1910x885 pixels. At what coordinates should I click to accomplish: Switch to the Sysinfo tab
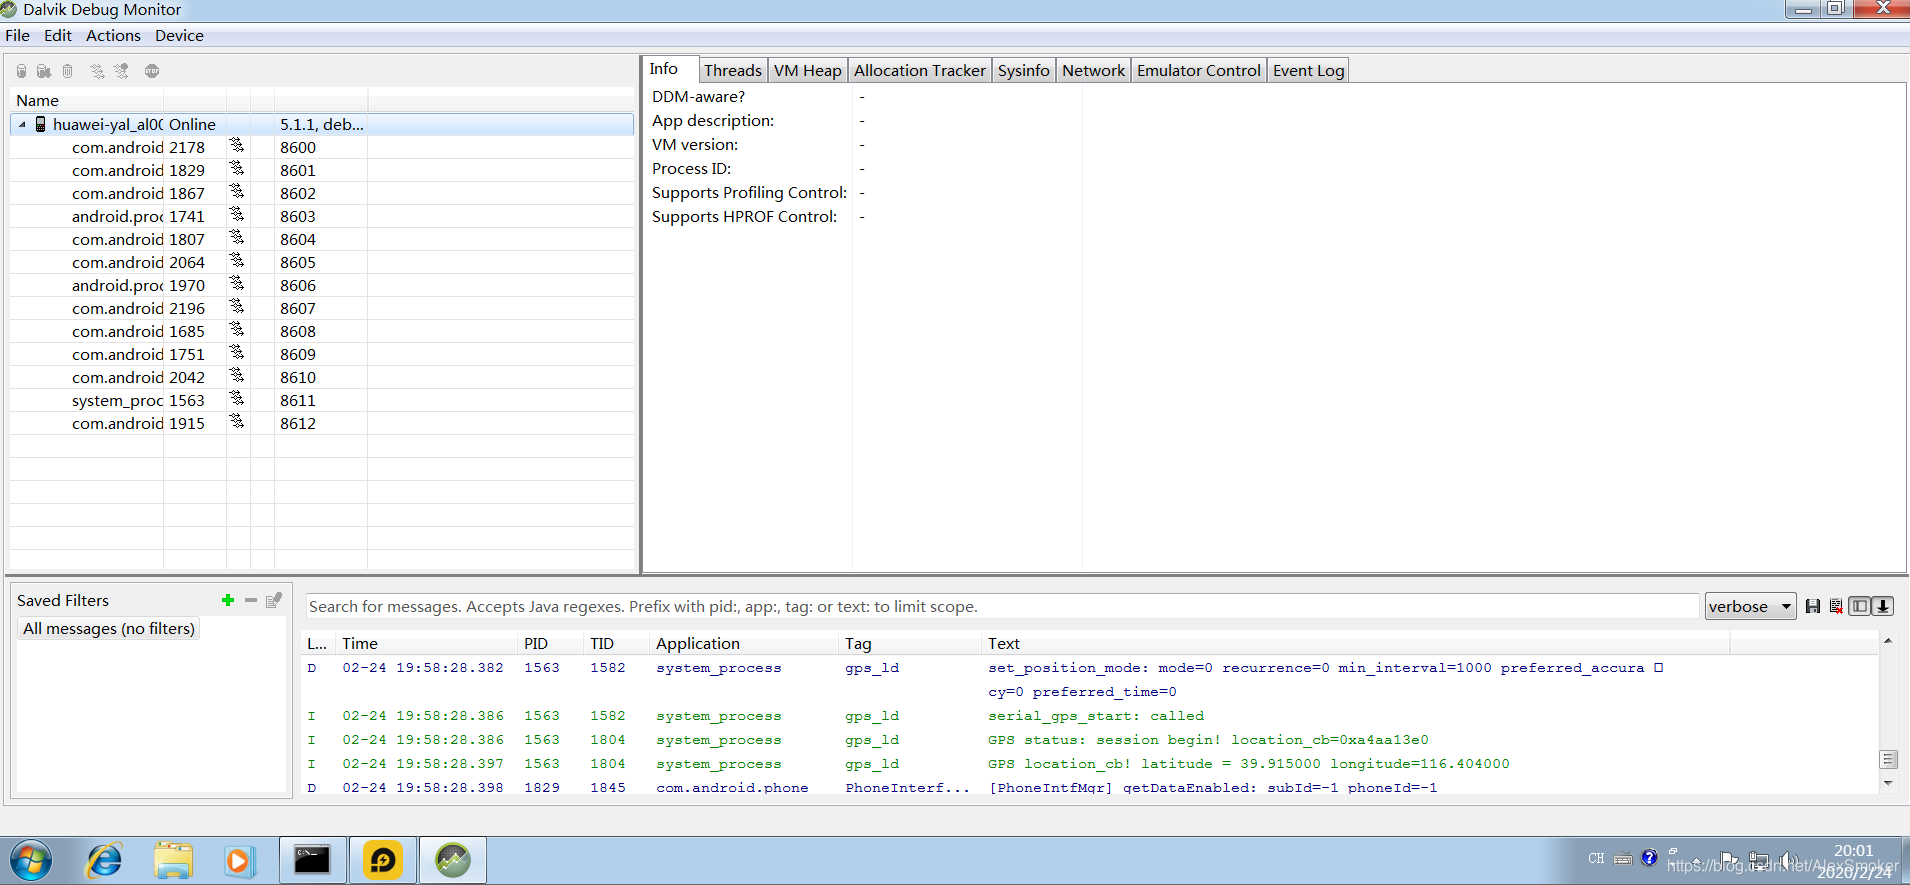coord(1024,70)
